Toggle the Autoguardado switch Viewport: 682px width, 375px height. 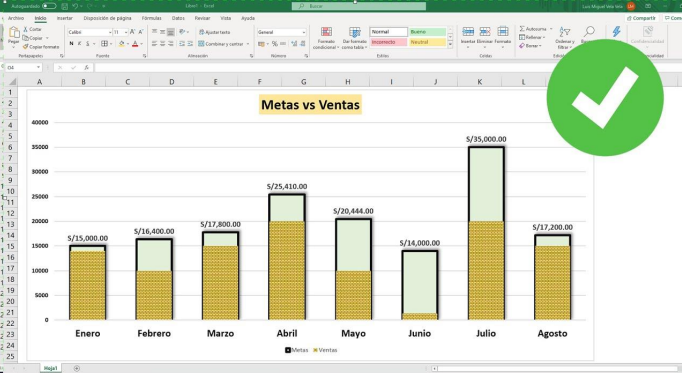tap(49, 6)
